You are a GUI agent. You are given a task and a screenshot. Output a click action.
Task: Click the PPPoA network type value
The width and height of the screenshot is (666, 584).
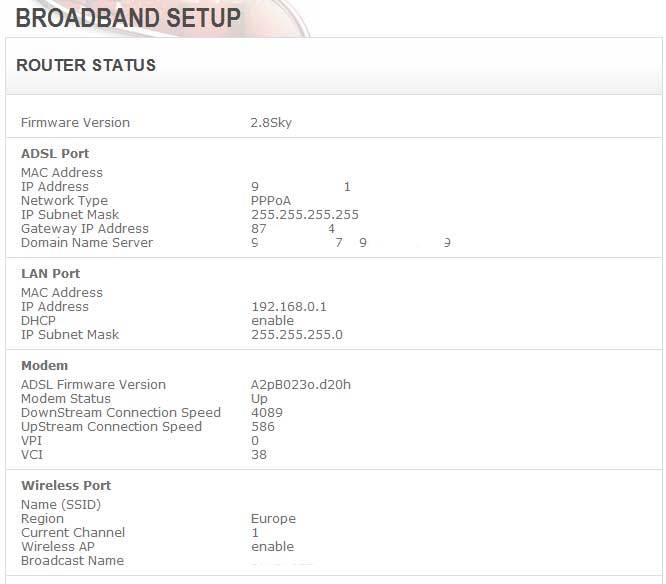point(271,201)
